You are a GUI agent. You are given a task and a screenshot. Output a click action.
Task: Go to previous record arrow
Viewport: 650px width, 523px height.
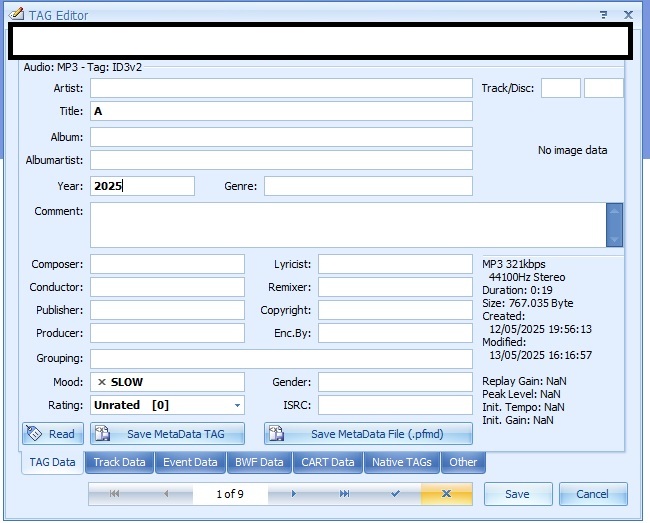pos(166,494)
